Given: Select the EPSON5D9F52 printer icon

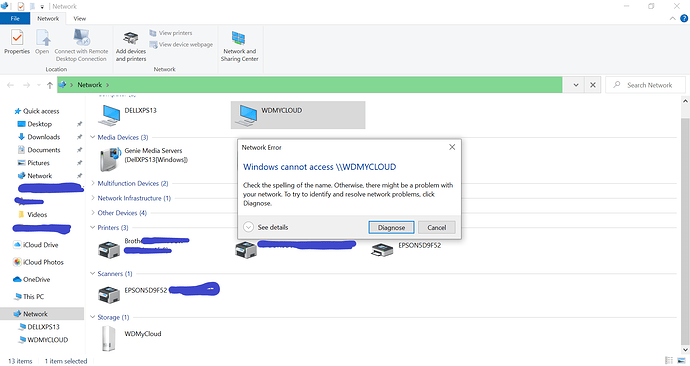Looking at the screenshot, I should [382, 249].
